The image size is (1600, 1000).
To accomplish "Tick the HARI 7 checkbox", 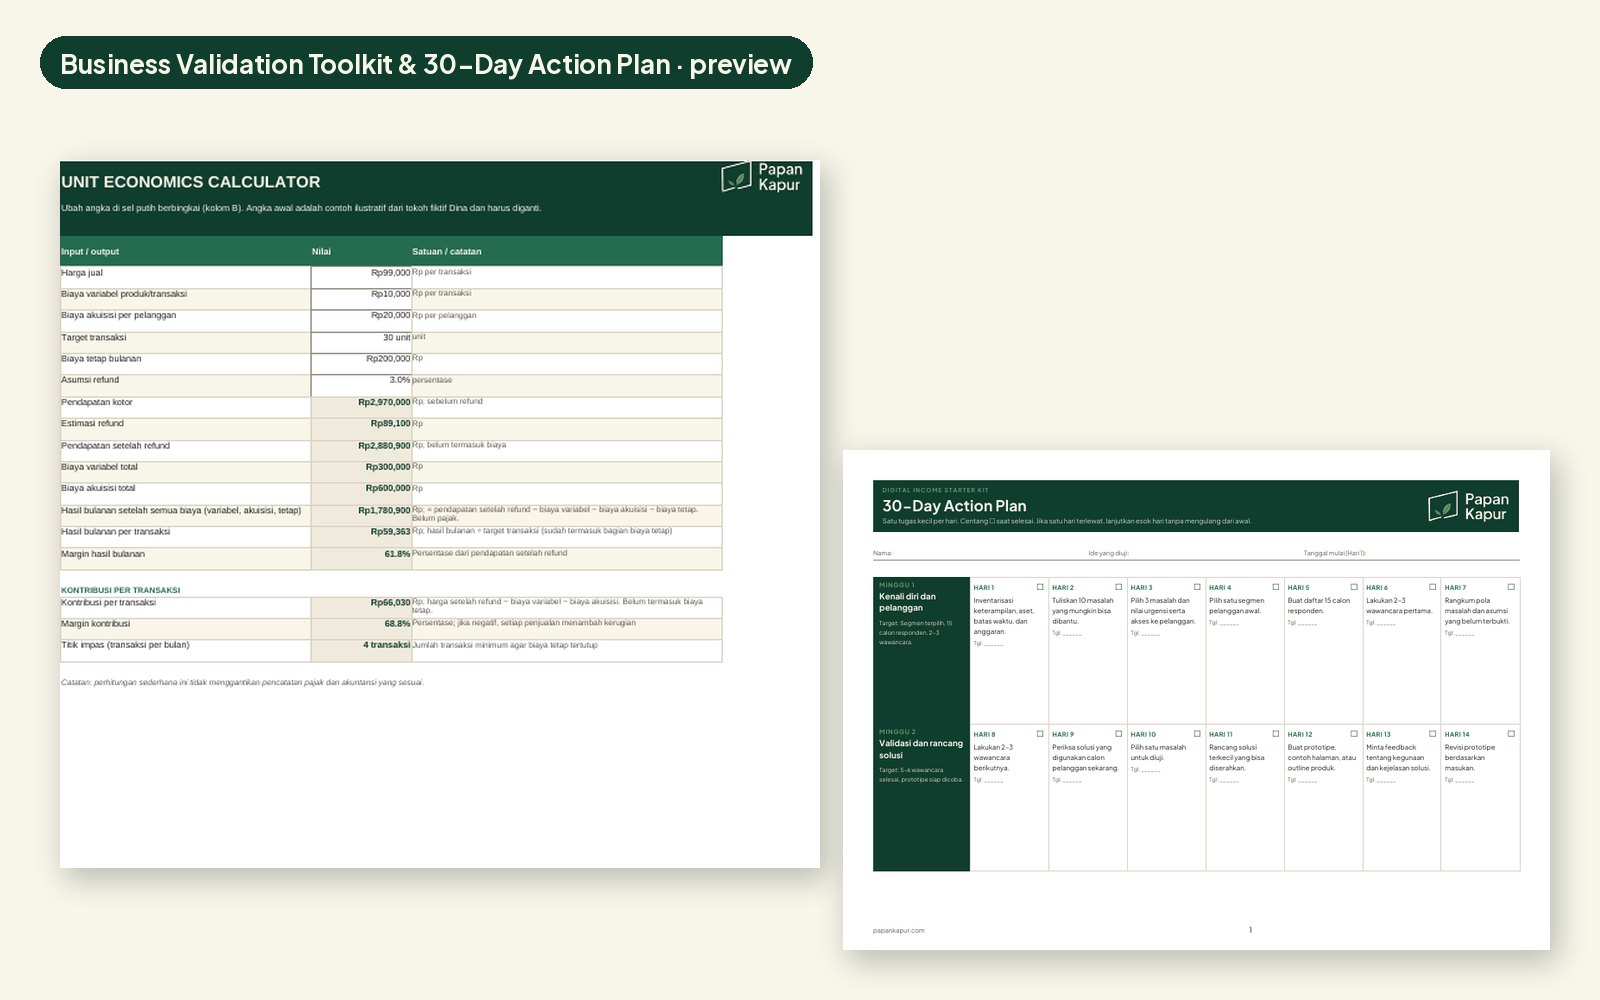I will click(1511, 587).
